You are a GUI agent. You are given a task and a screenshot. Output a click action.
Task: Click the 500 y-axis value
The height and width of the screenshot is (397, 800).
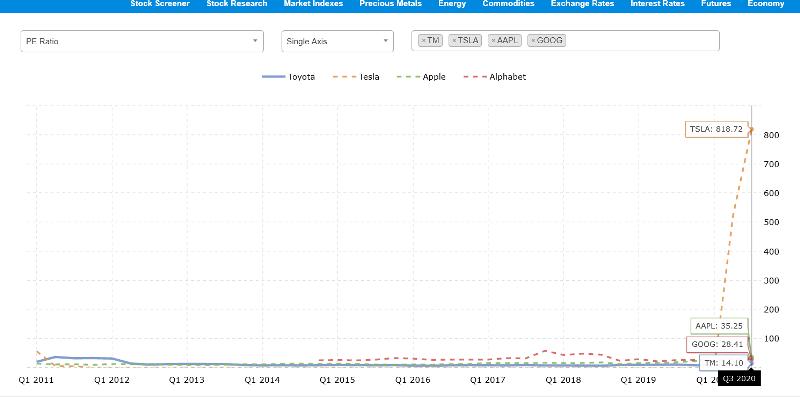(x=770, y=222)
